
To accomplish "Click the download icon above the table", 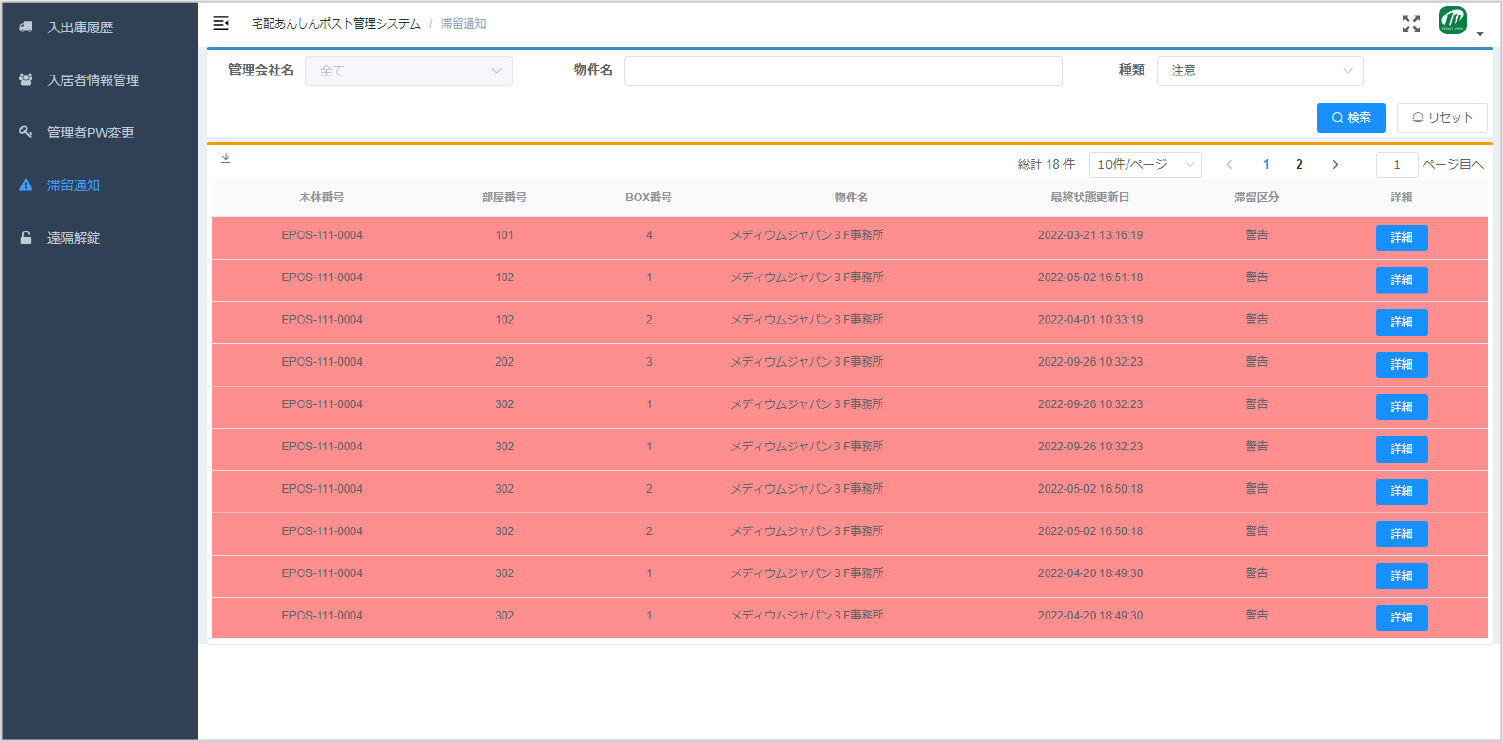I will (x=225, y=158).
